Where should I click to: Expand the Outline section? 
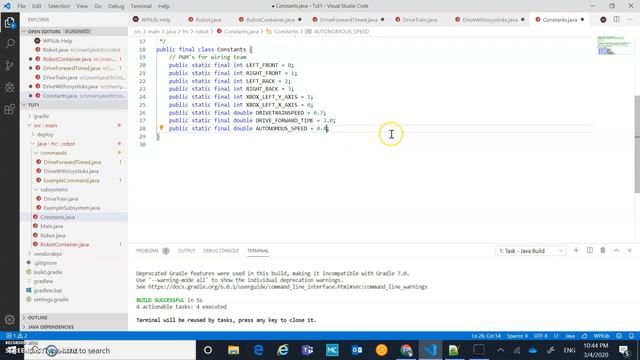click(x=74, y=318)
